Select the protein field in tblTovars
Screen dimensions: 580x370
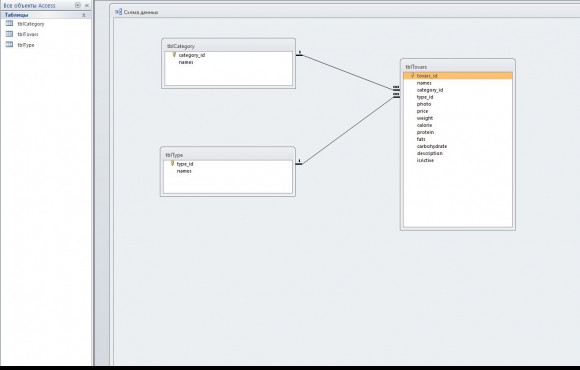coord(425,132)
